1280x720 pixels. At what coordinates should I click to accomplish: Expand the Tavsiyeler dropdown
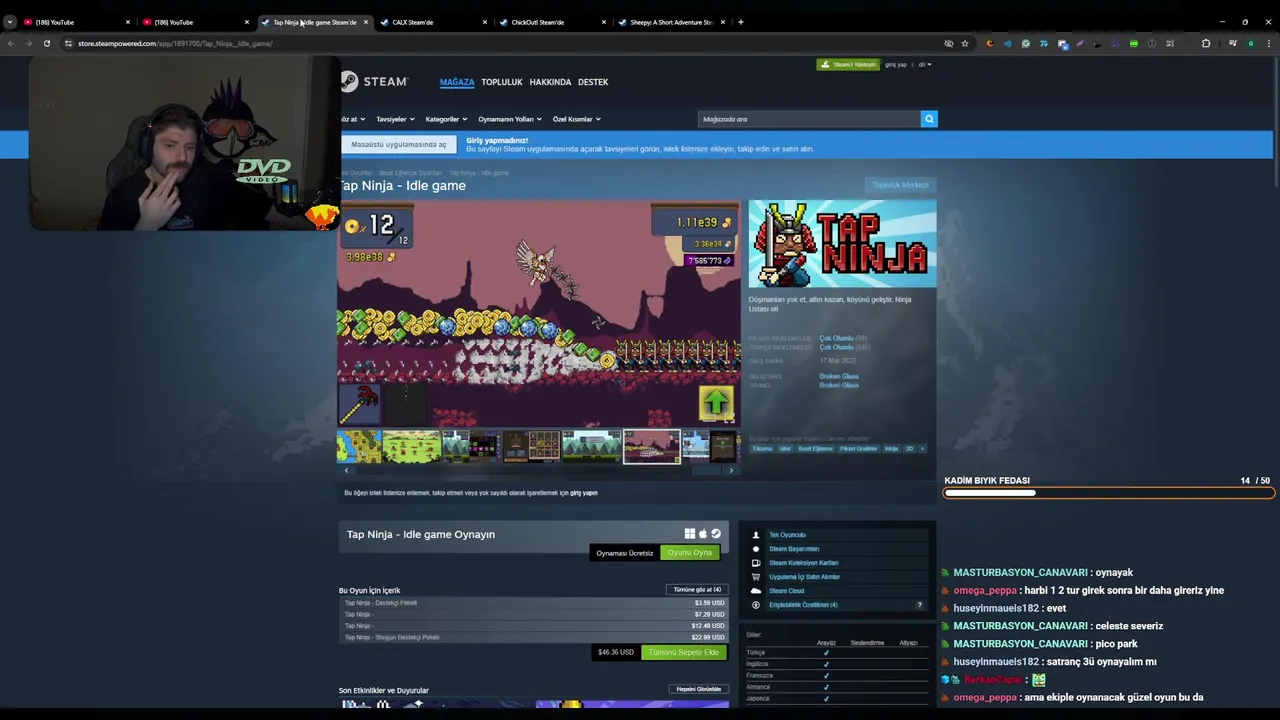(x=395, y=119)
